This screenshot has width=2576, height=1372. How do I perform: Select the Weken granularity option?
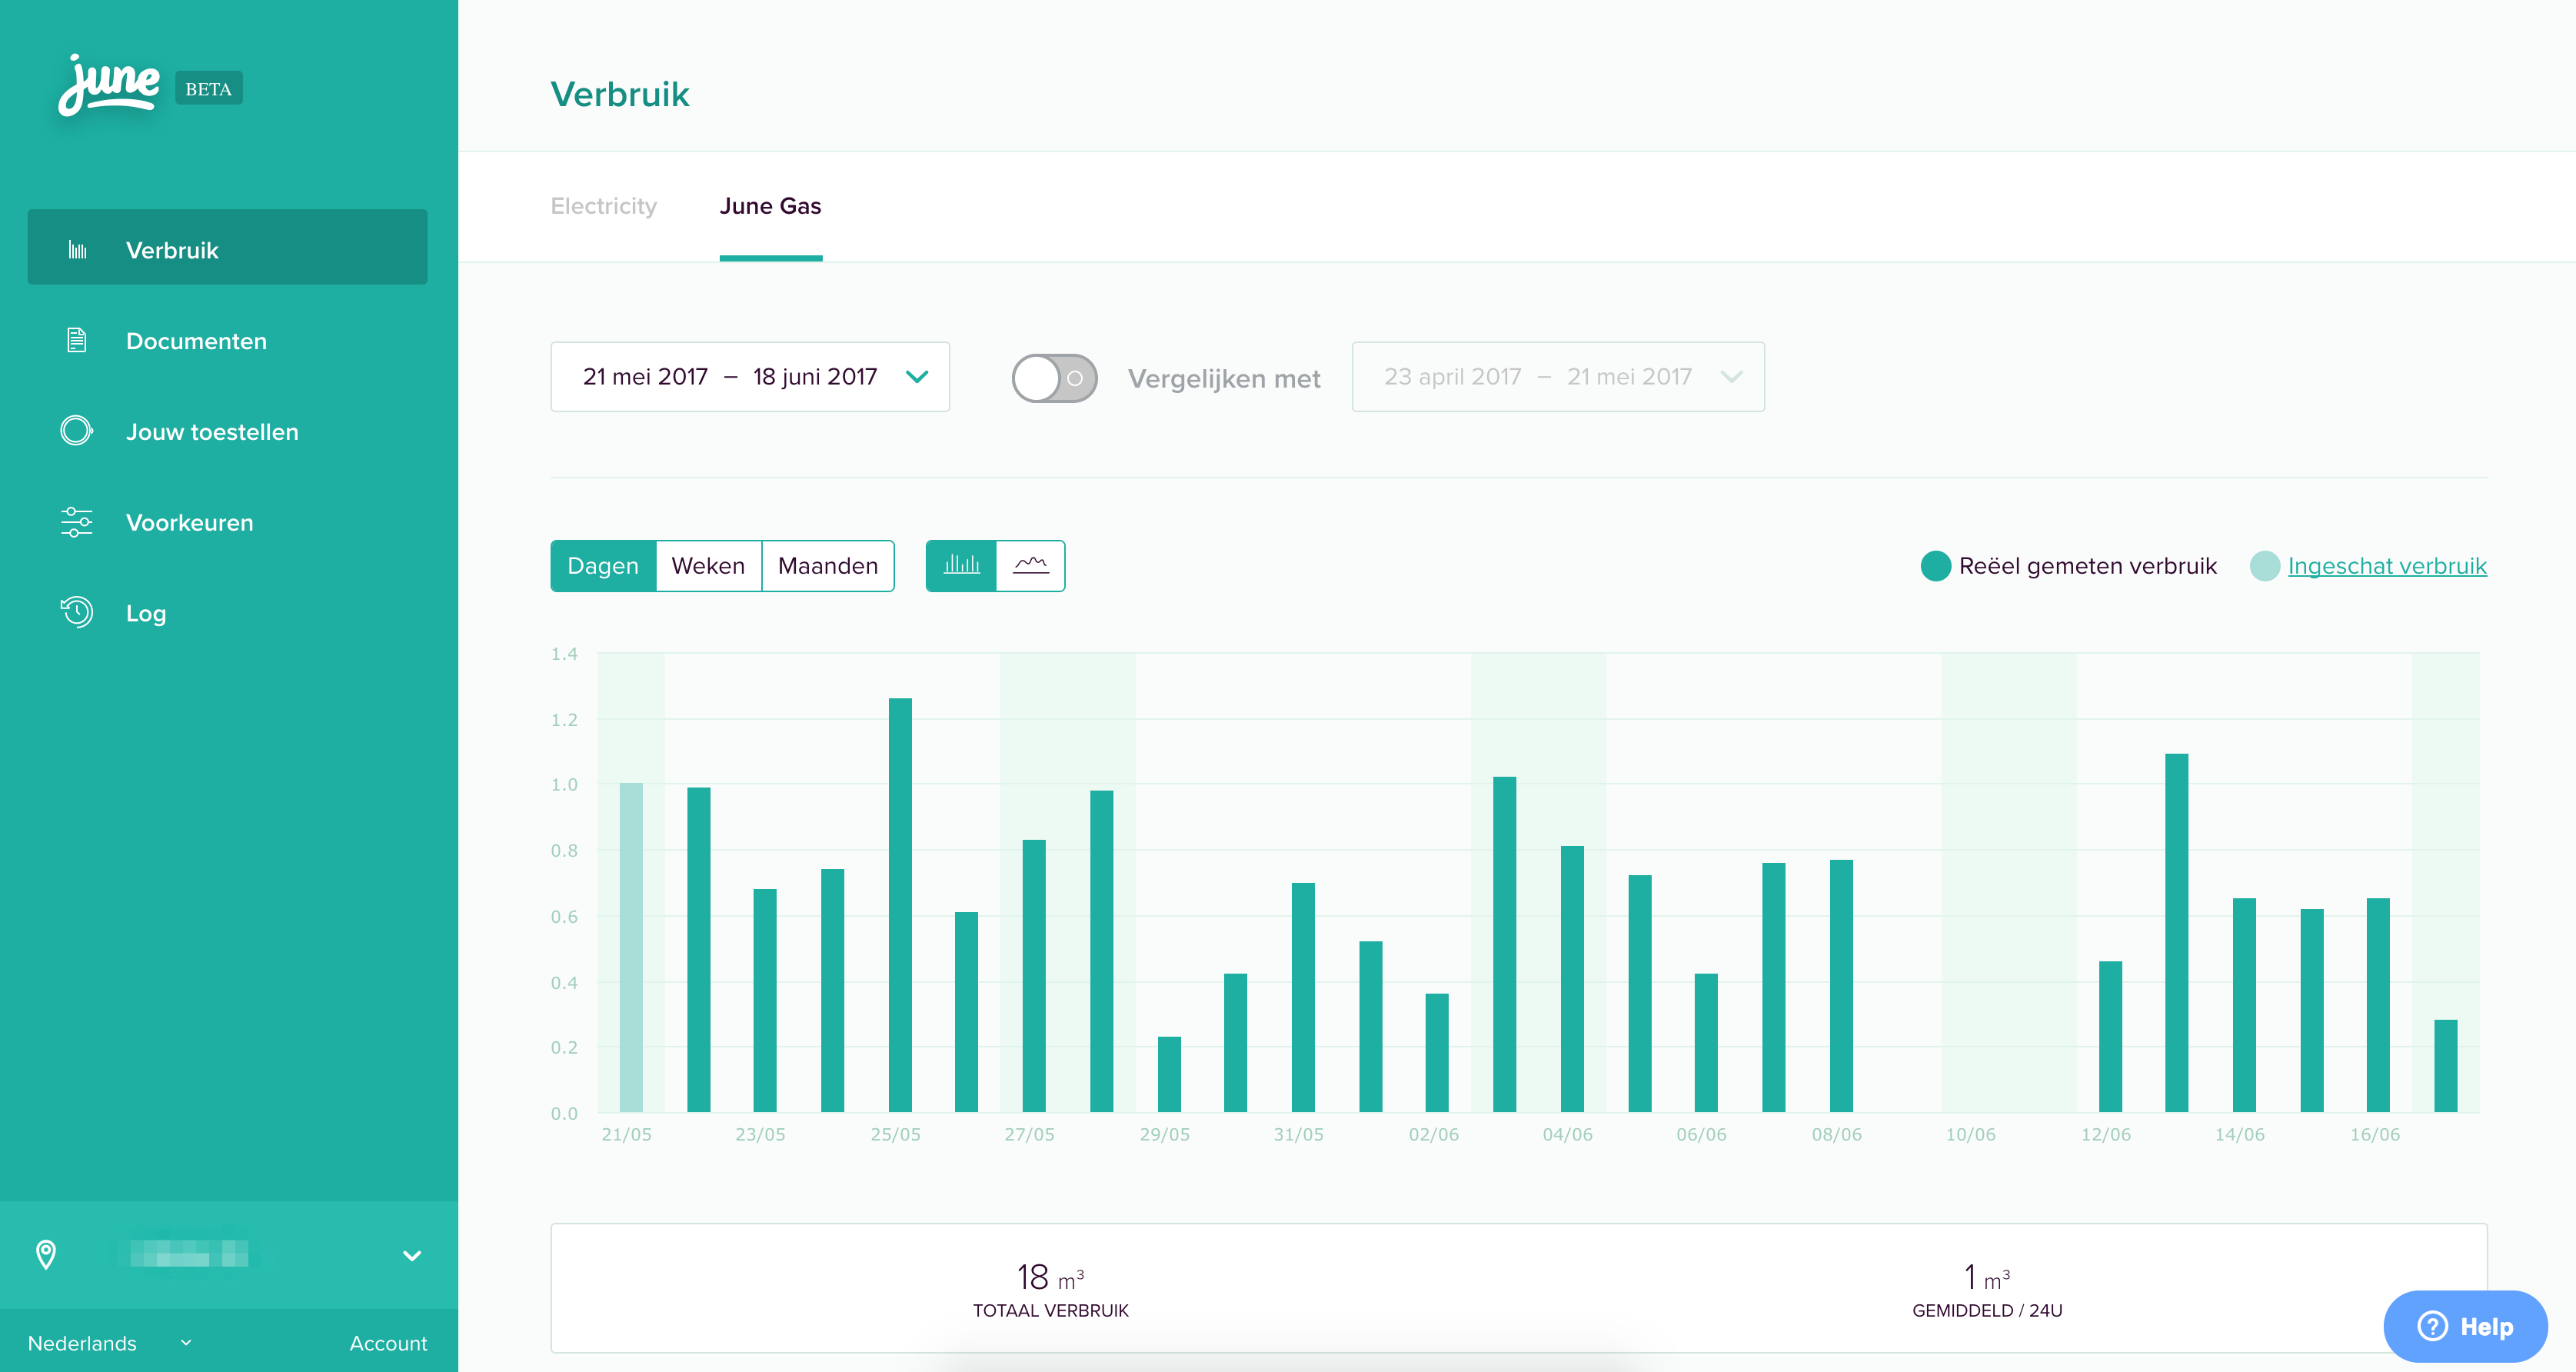pyautogui.click(x=707, y=566)
